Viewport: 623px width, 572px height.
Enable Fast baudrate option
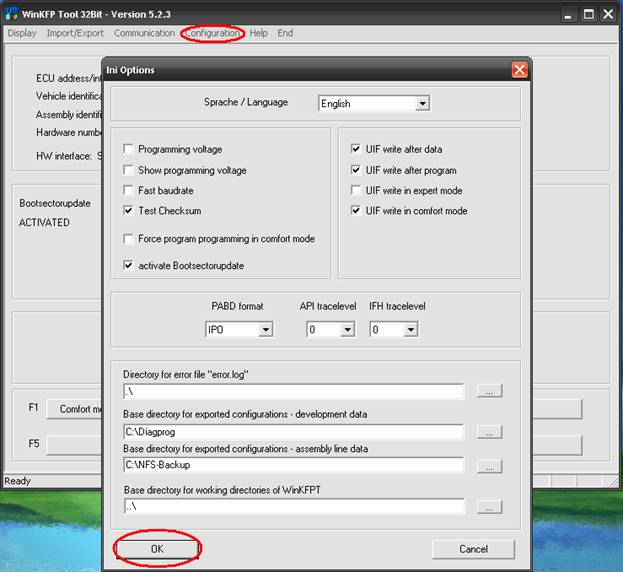point(128,190)
